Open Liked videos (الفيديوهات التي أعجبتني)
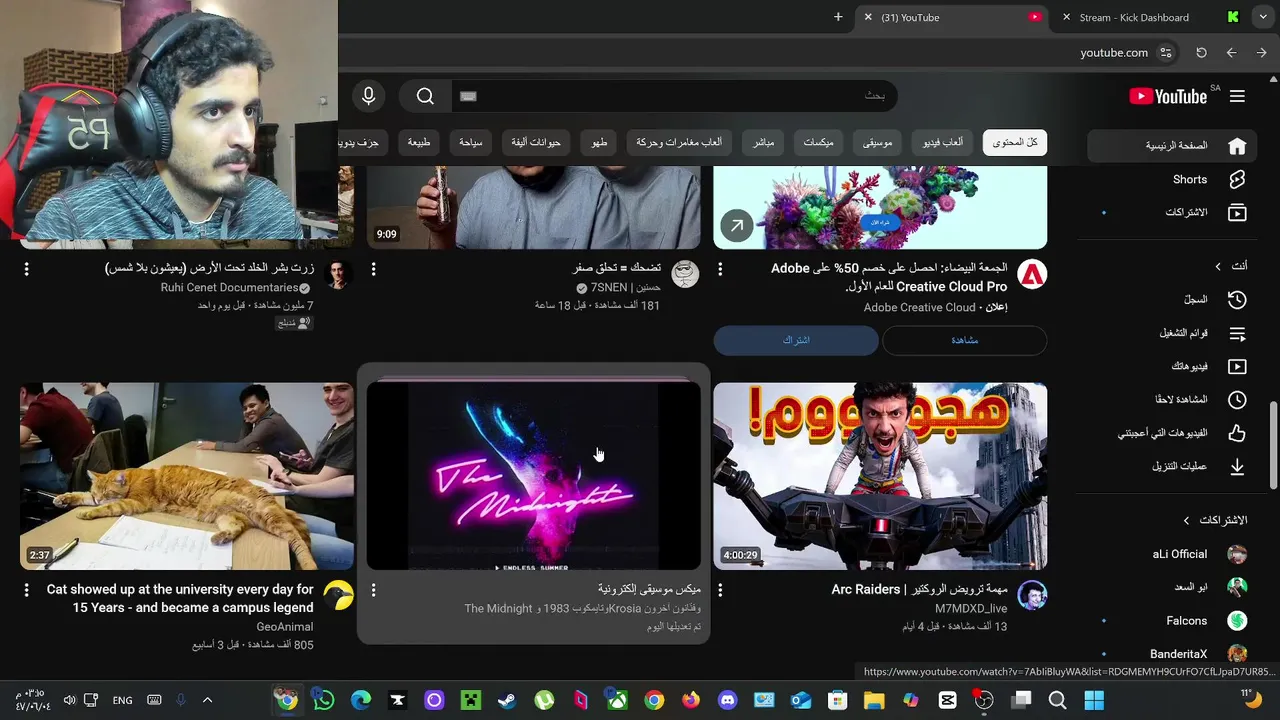The image size is (1280, 720). pyautogui.click(x=1171, y=433)
